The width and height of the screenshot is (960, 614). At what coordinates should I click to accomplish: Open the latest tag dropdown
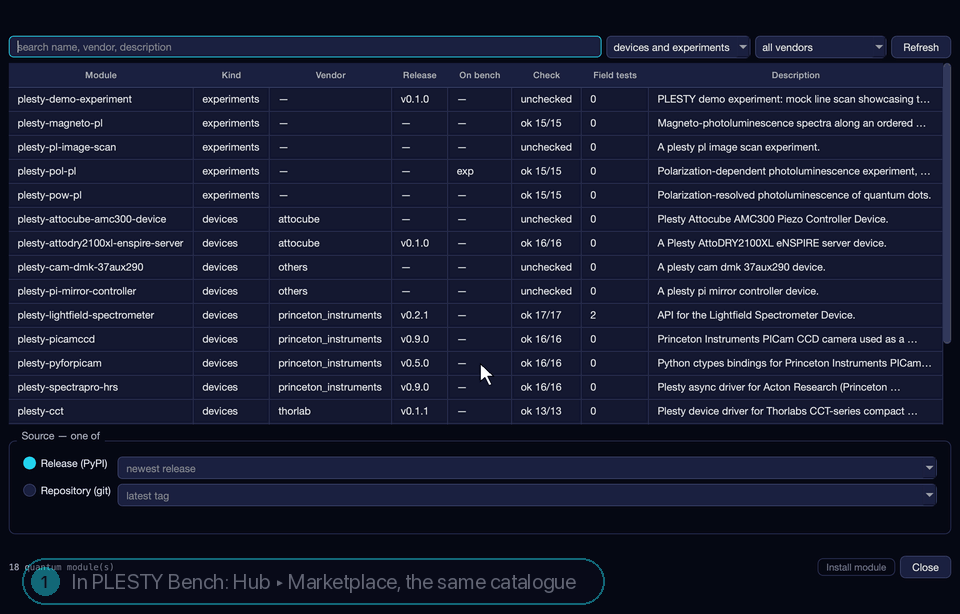click(x=527, y=495)
